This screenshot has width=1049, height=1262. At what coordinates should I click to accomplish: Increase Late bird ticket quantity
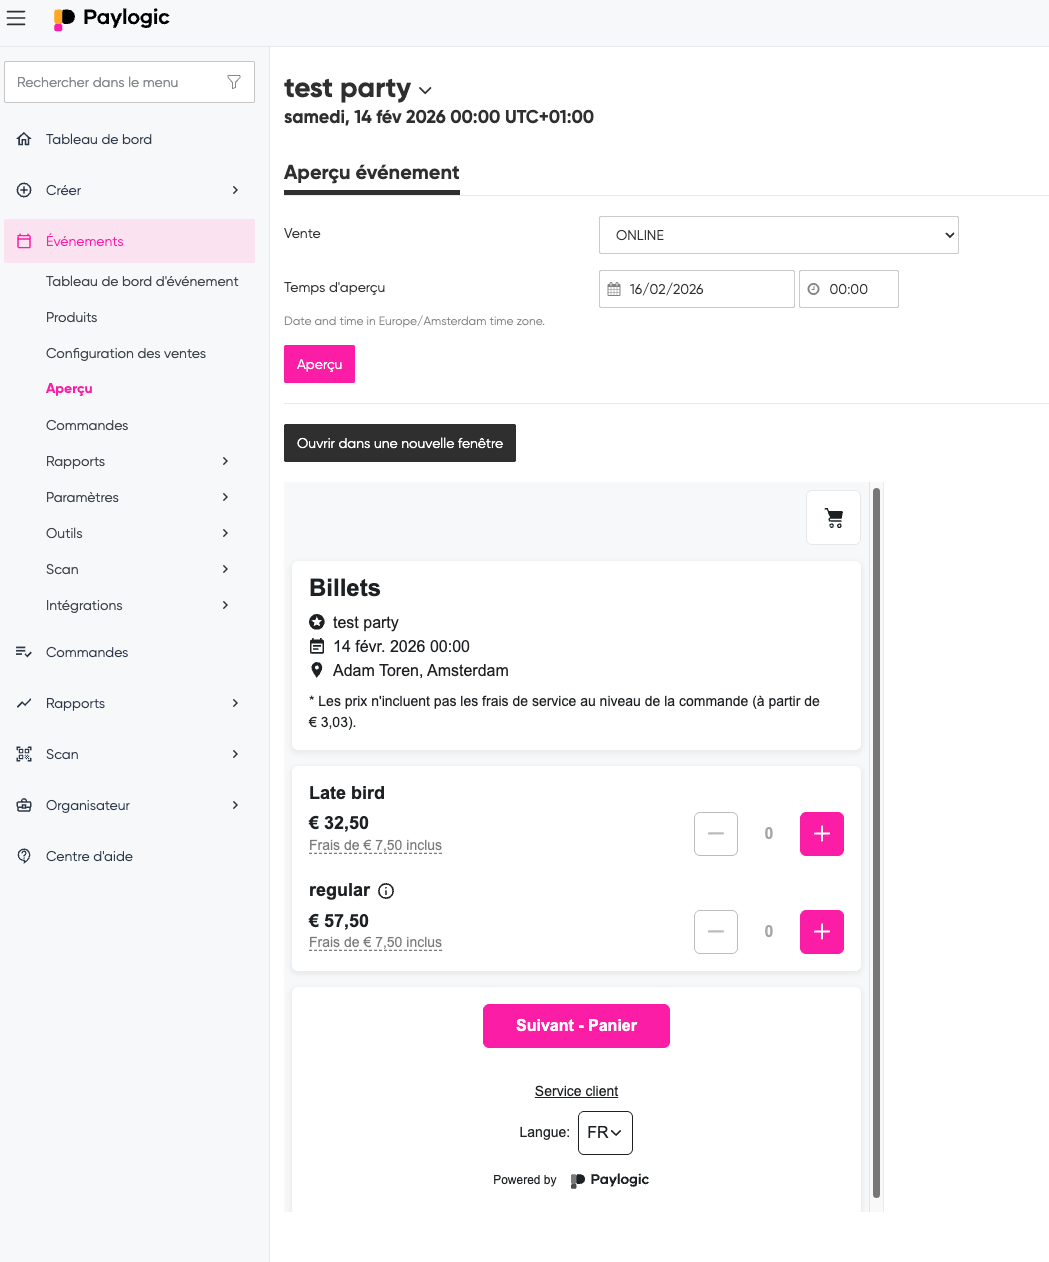[821, 834]
